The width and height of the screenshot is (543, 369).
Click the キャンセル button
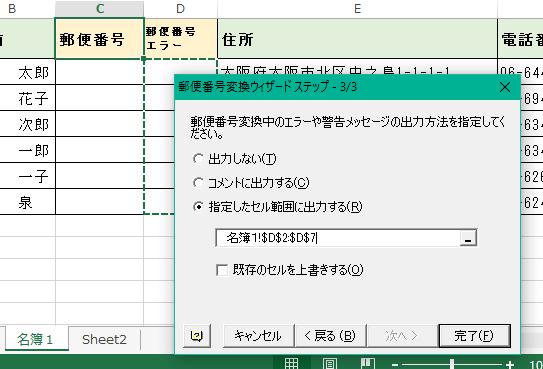[258, 336]
